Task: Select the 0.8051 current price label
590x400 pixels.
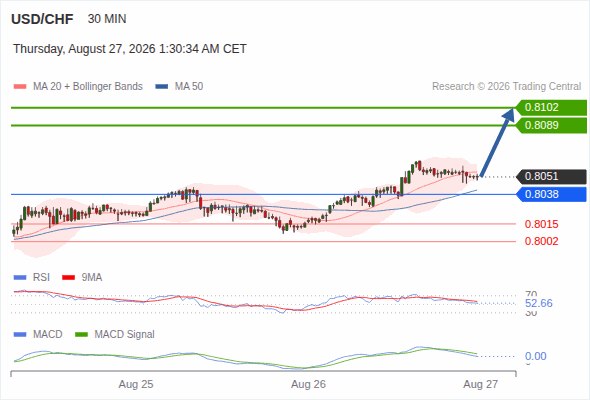Action: point(551,176)
